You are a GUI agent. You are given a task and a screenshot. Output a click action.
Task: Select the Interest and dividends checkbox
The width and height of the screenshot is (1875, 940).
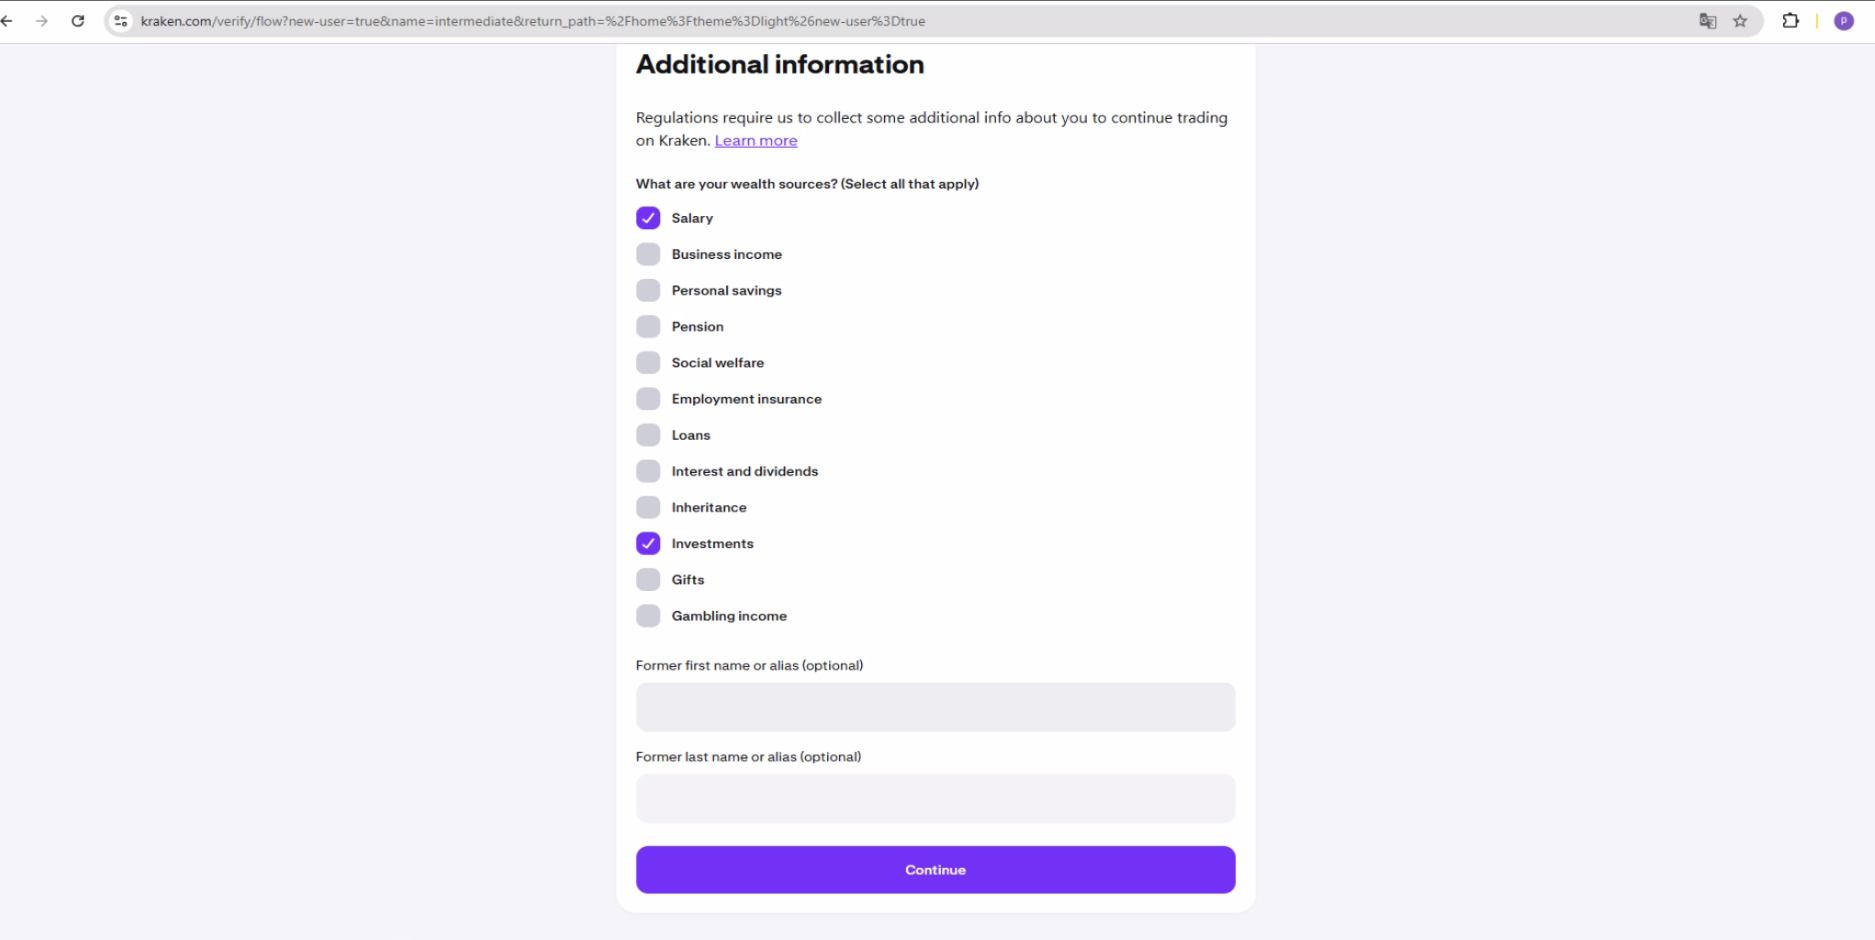point(648,472)
